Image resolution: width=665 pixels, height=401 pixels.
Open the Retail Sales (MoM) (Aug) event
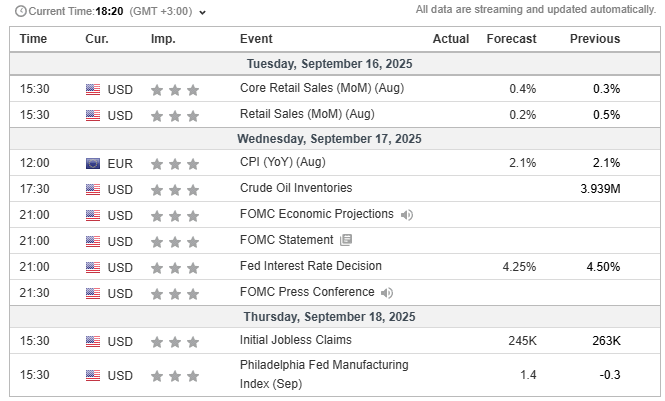tap(307, 114)
